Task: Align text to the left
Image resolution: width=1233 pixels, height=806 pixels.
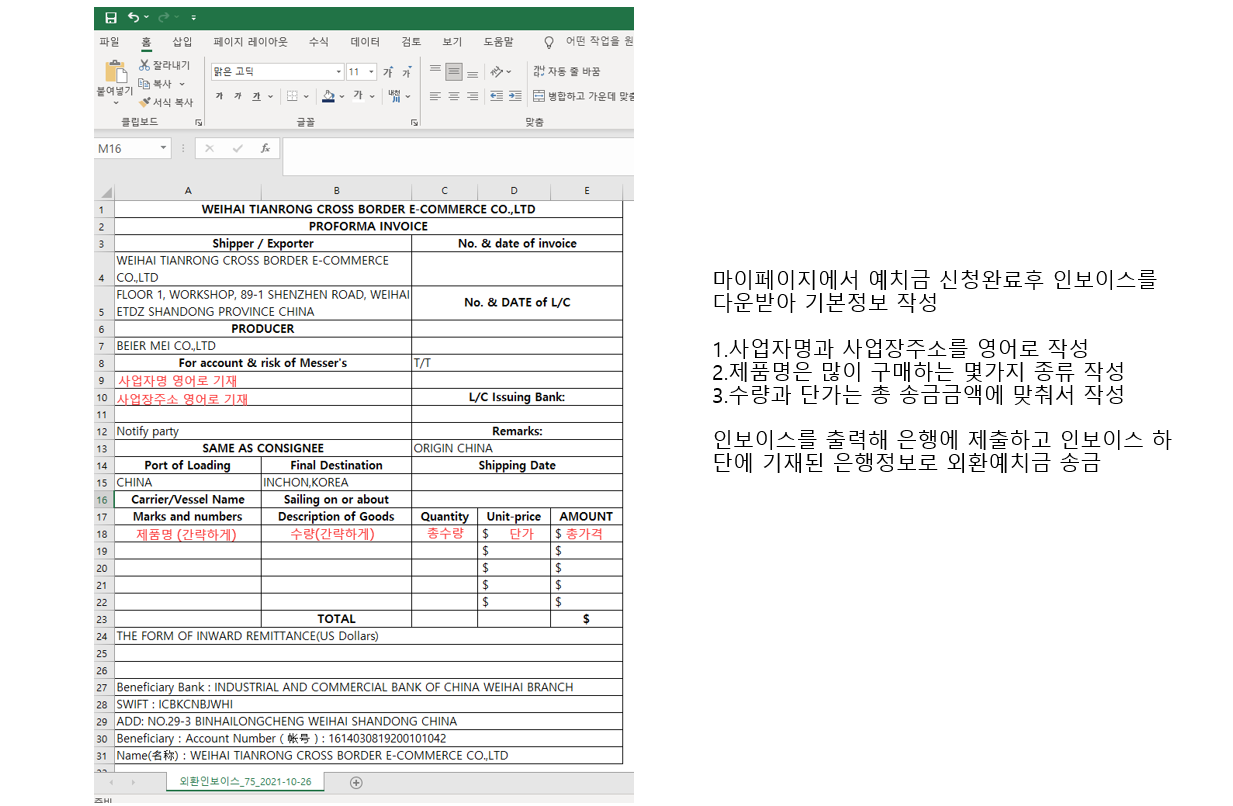Action: coord(435,96)
